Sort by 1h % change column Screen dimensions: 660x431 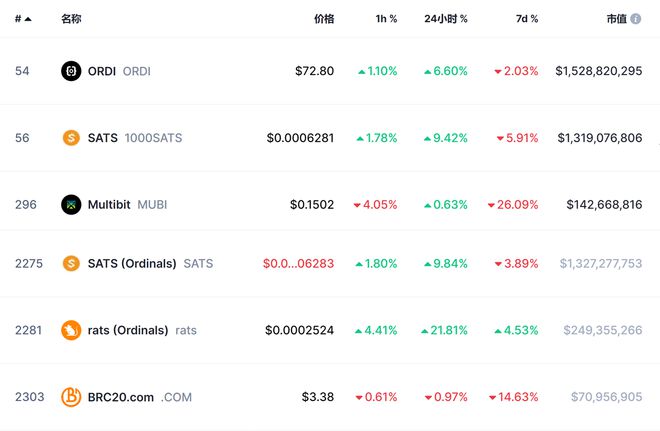386,19
